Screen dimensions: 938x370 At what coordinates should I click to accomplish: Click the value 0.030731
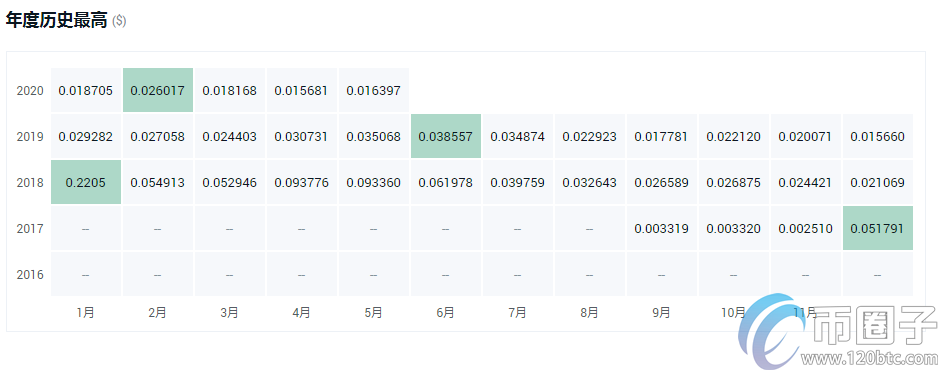(302, 137)
